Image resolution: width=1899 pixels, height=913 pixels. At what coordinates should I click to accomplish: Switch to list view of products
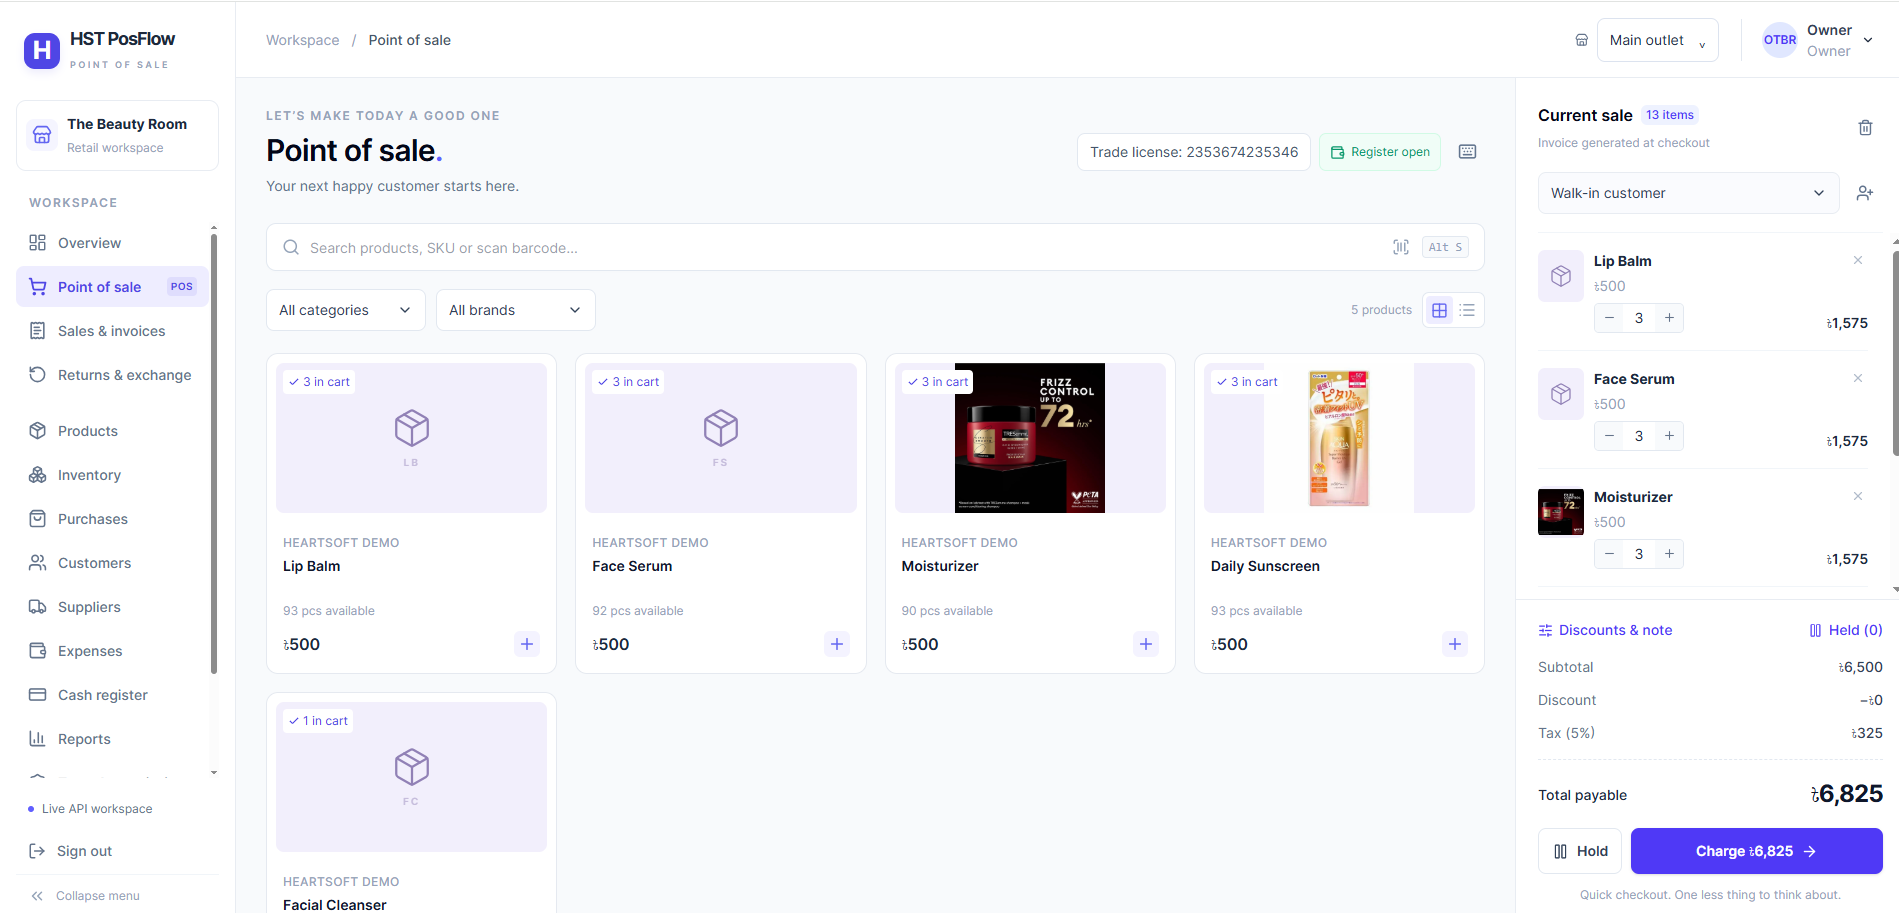(x=1468, y=310)
